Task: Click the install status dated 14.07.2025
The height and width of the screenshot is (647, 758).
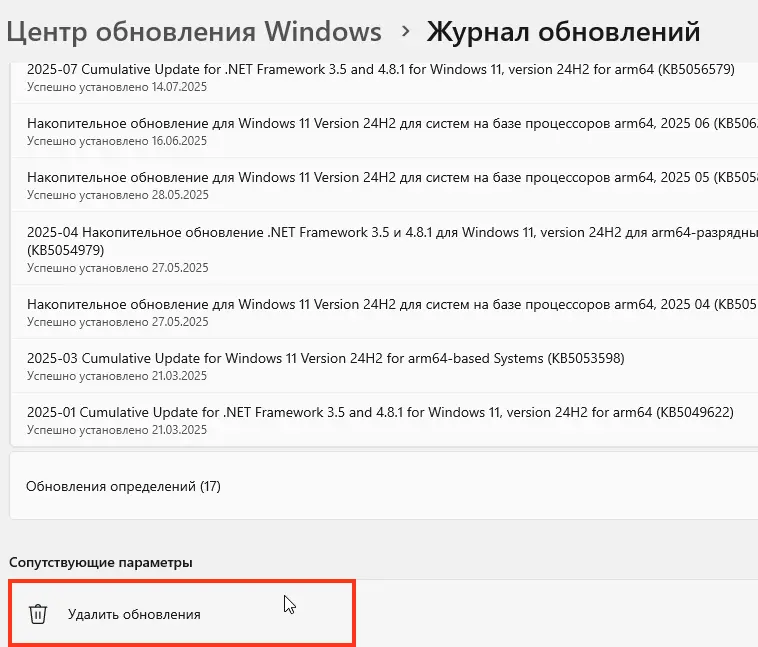Action: [117, 88]
